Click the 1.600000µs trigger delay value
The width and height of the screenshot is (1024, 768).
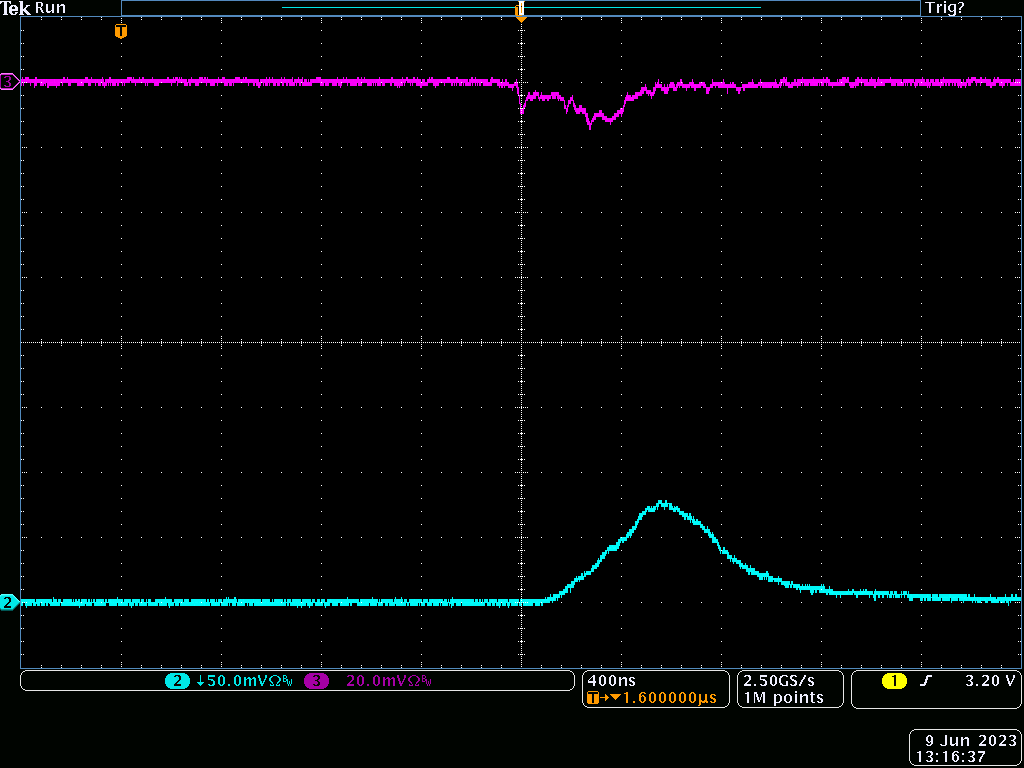tap(668, 698)
